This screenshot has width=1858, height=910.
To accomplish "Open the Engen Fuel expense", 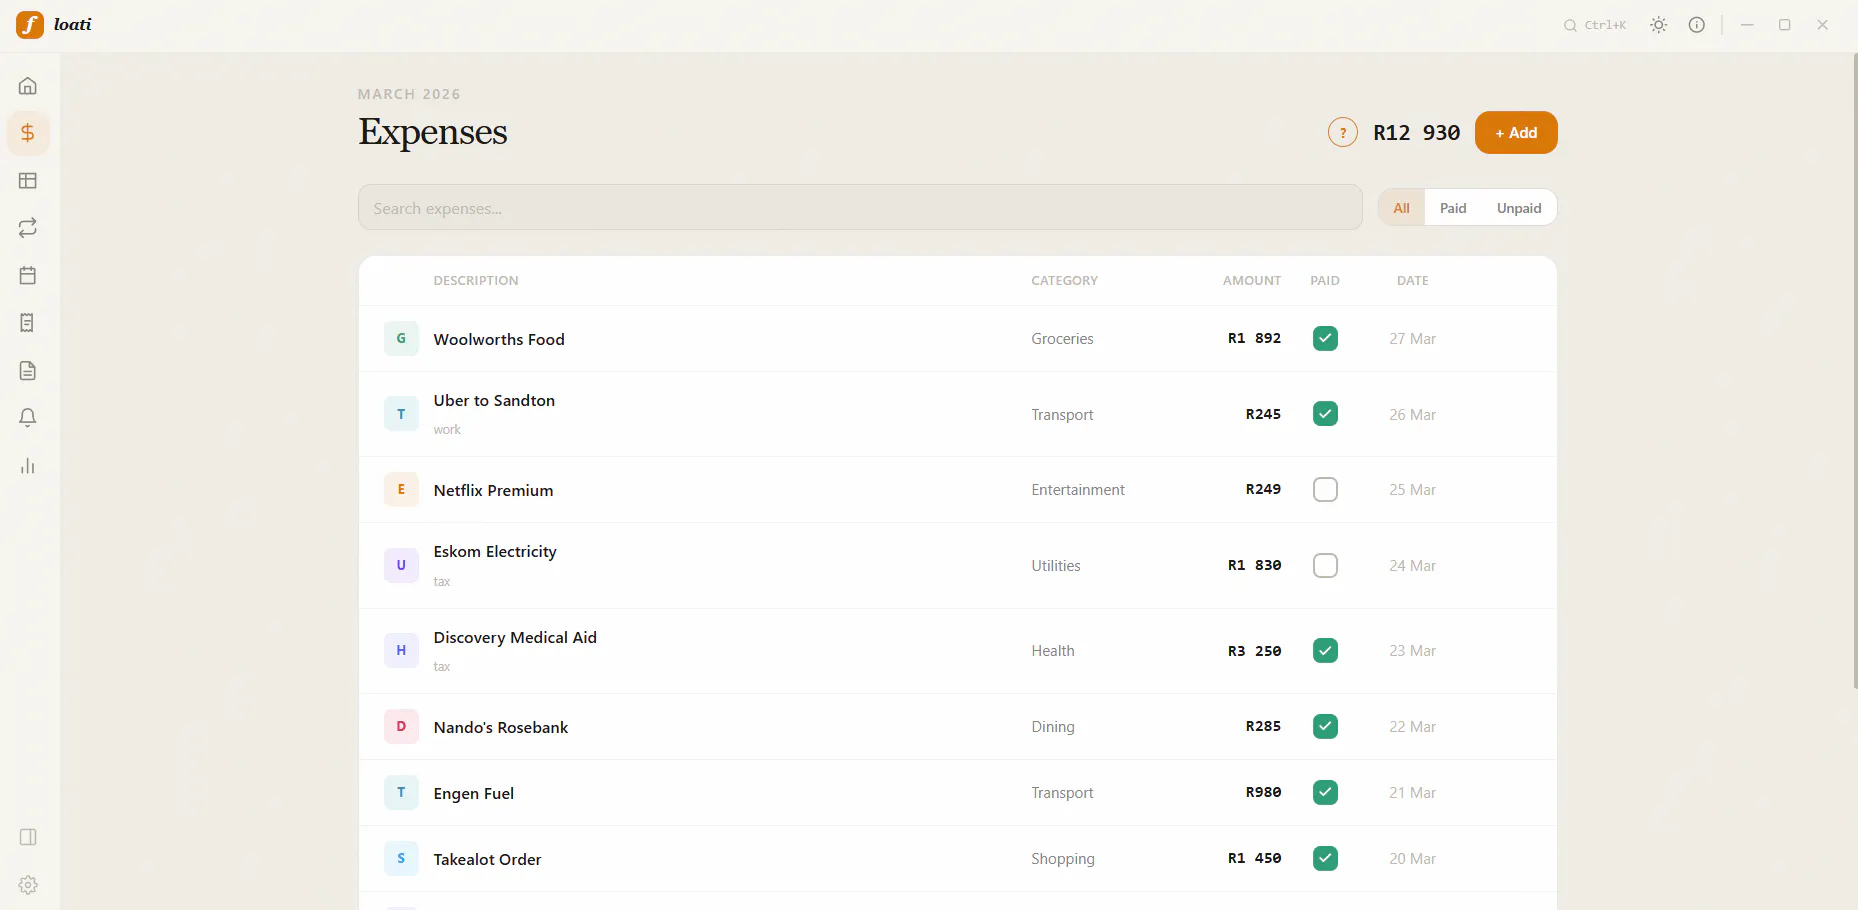I will click(958, 793).
